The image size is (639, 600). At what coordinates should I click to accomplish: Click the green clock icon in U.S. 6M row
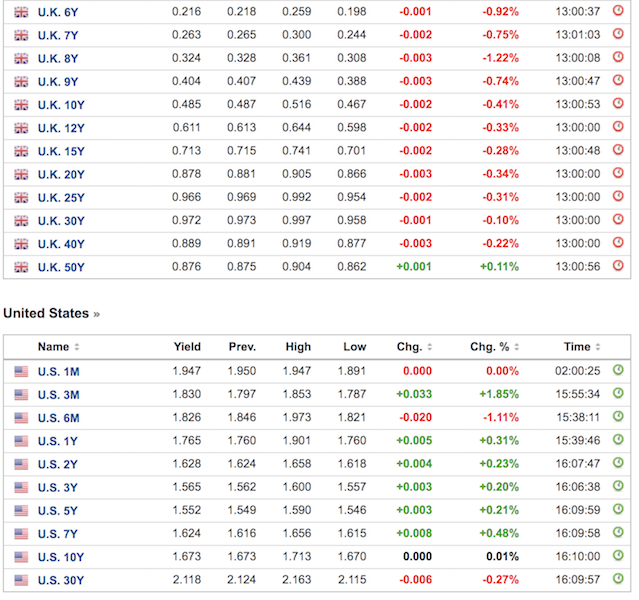[618, 417]
